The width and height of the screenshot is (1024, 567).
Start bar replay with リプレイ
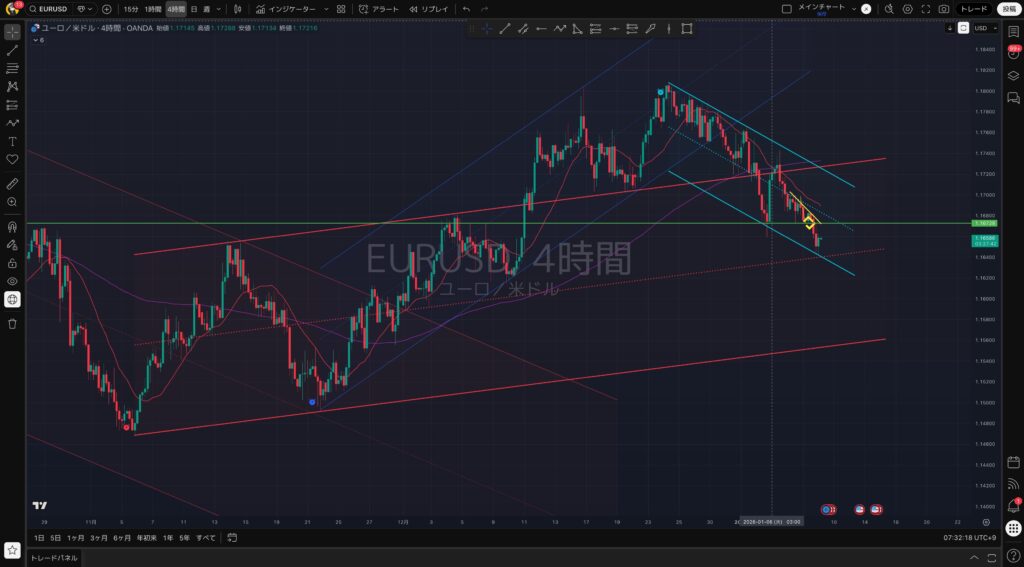[429, 9]
